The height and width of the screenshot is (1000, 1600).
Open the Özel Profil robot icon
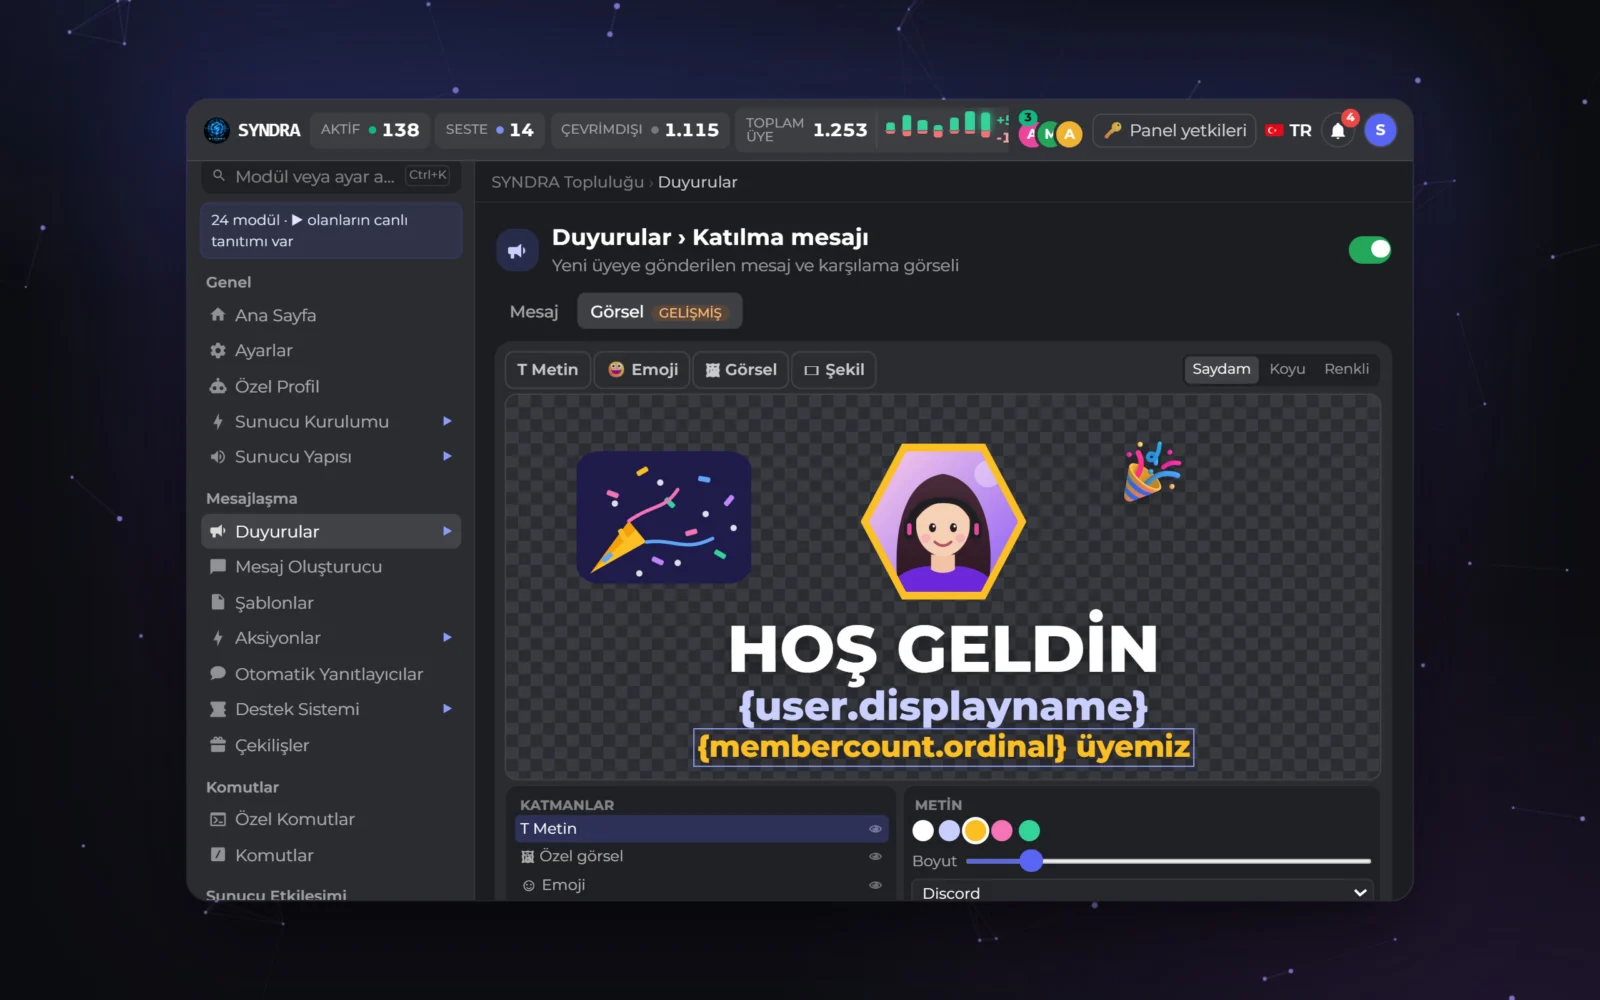tap(218, 386)
